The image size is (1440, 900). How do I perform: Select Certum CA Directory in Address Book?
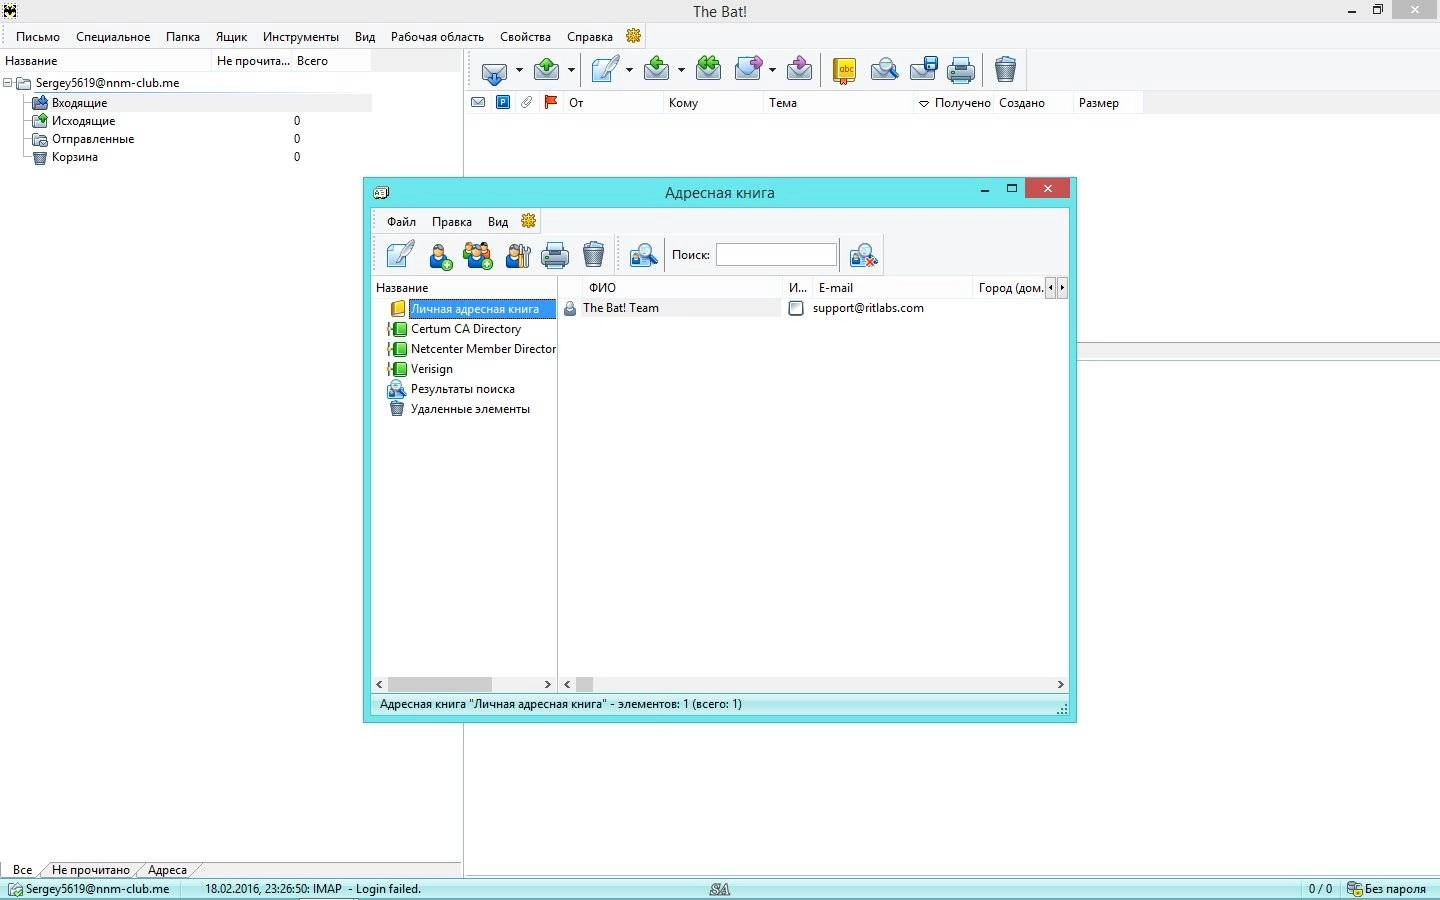[466, 329]
